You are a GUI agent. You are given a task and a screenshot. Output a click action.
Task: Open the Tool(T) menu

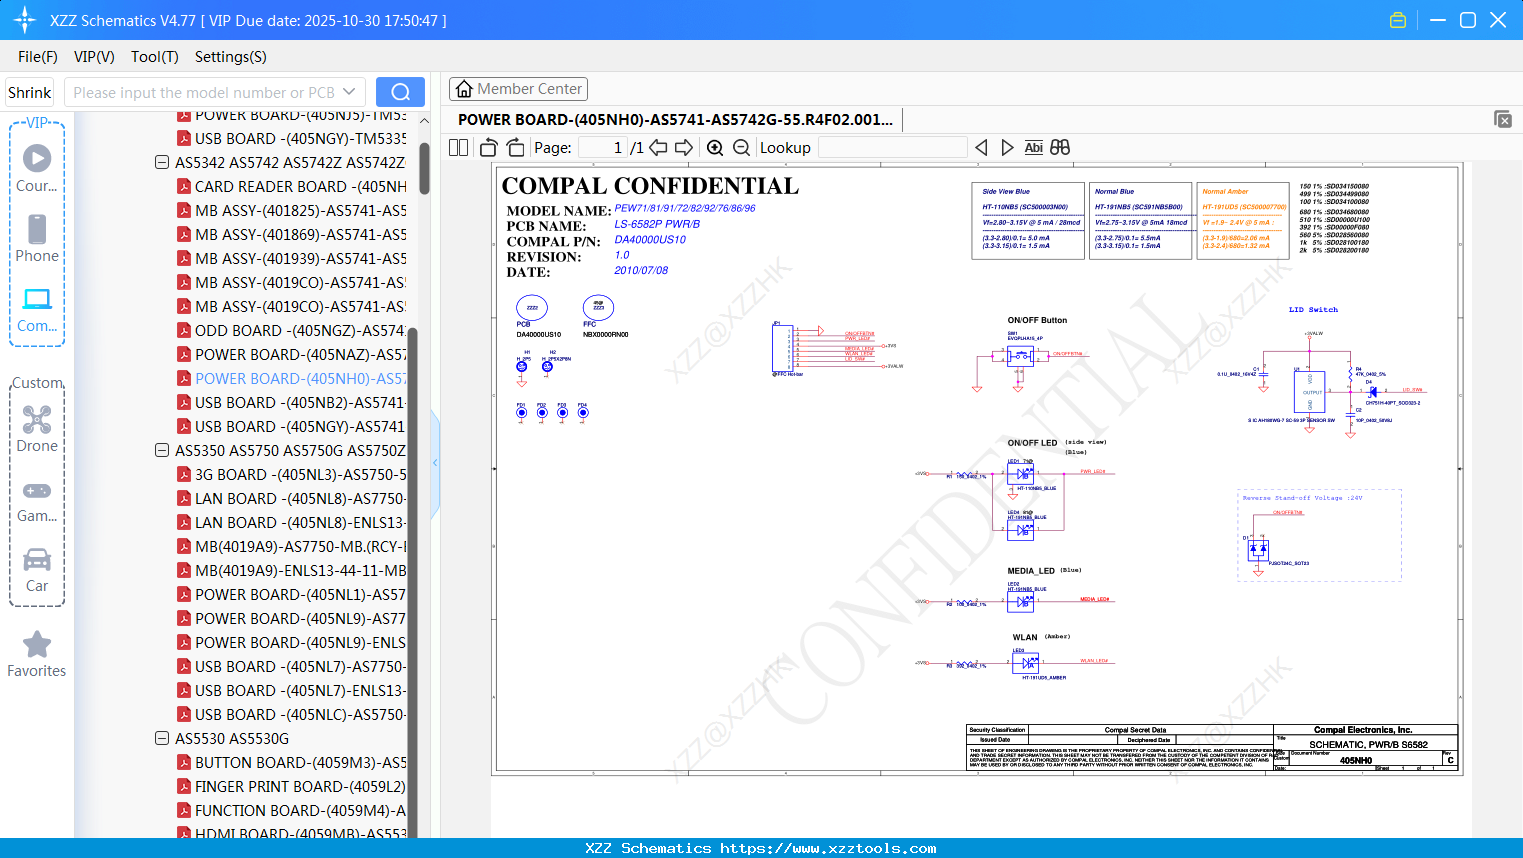[154, 57]
